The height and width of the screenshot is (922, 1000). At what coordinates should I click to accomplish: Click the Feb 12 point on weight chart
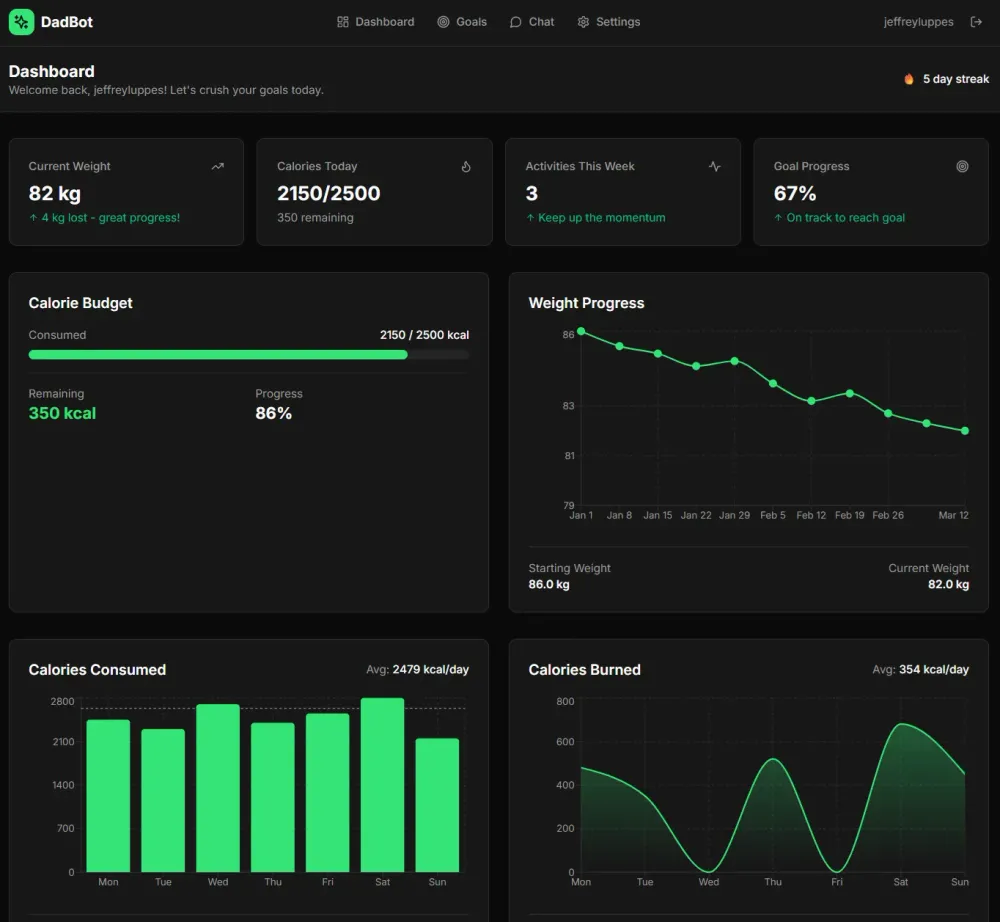(x=811, y=401)
